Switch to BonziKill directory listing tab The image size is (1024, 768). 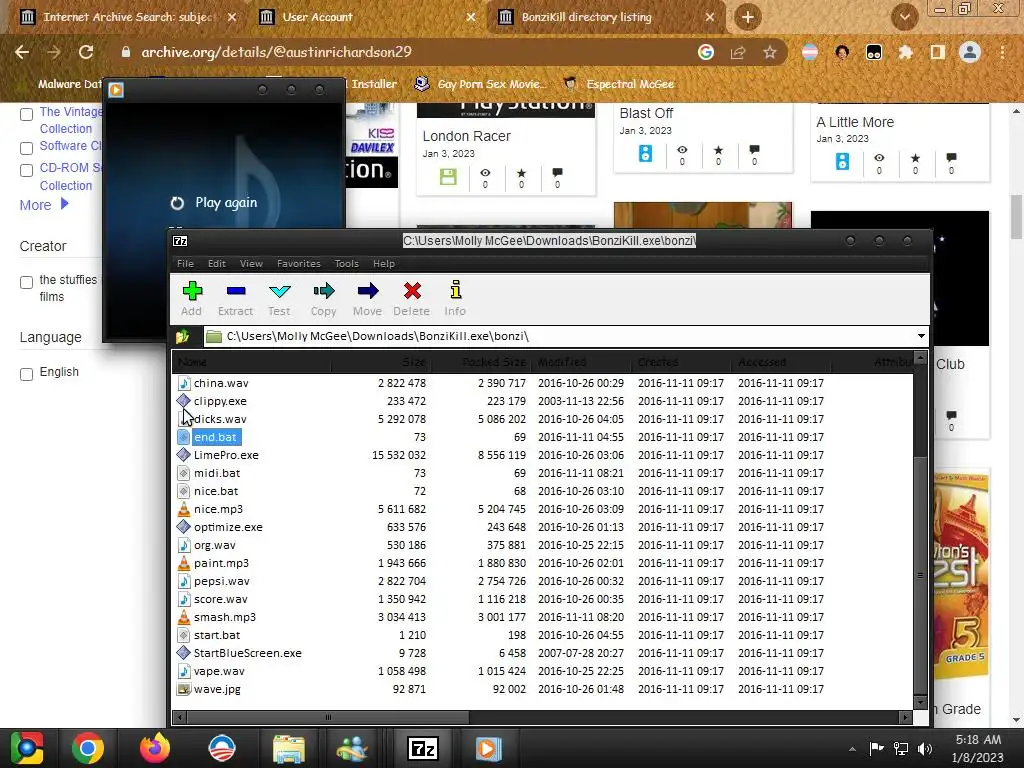coord(606,17)
